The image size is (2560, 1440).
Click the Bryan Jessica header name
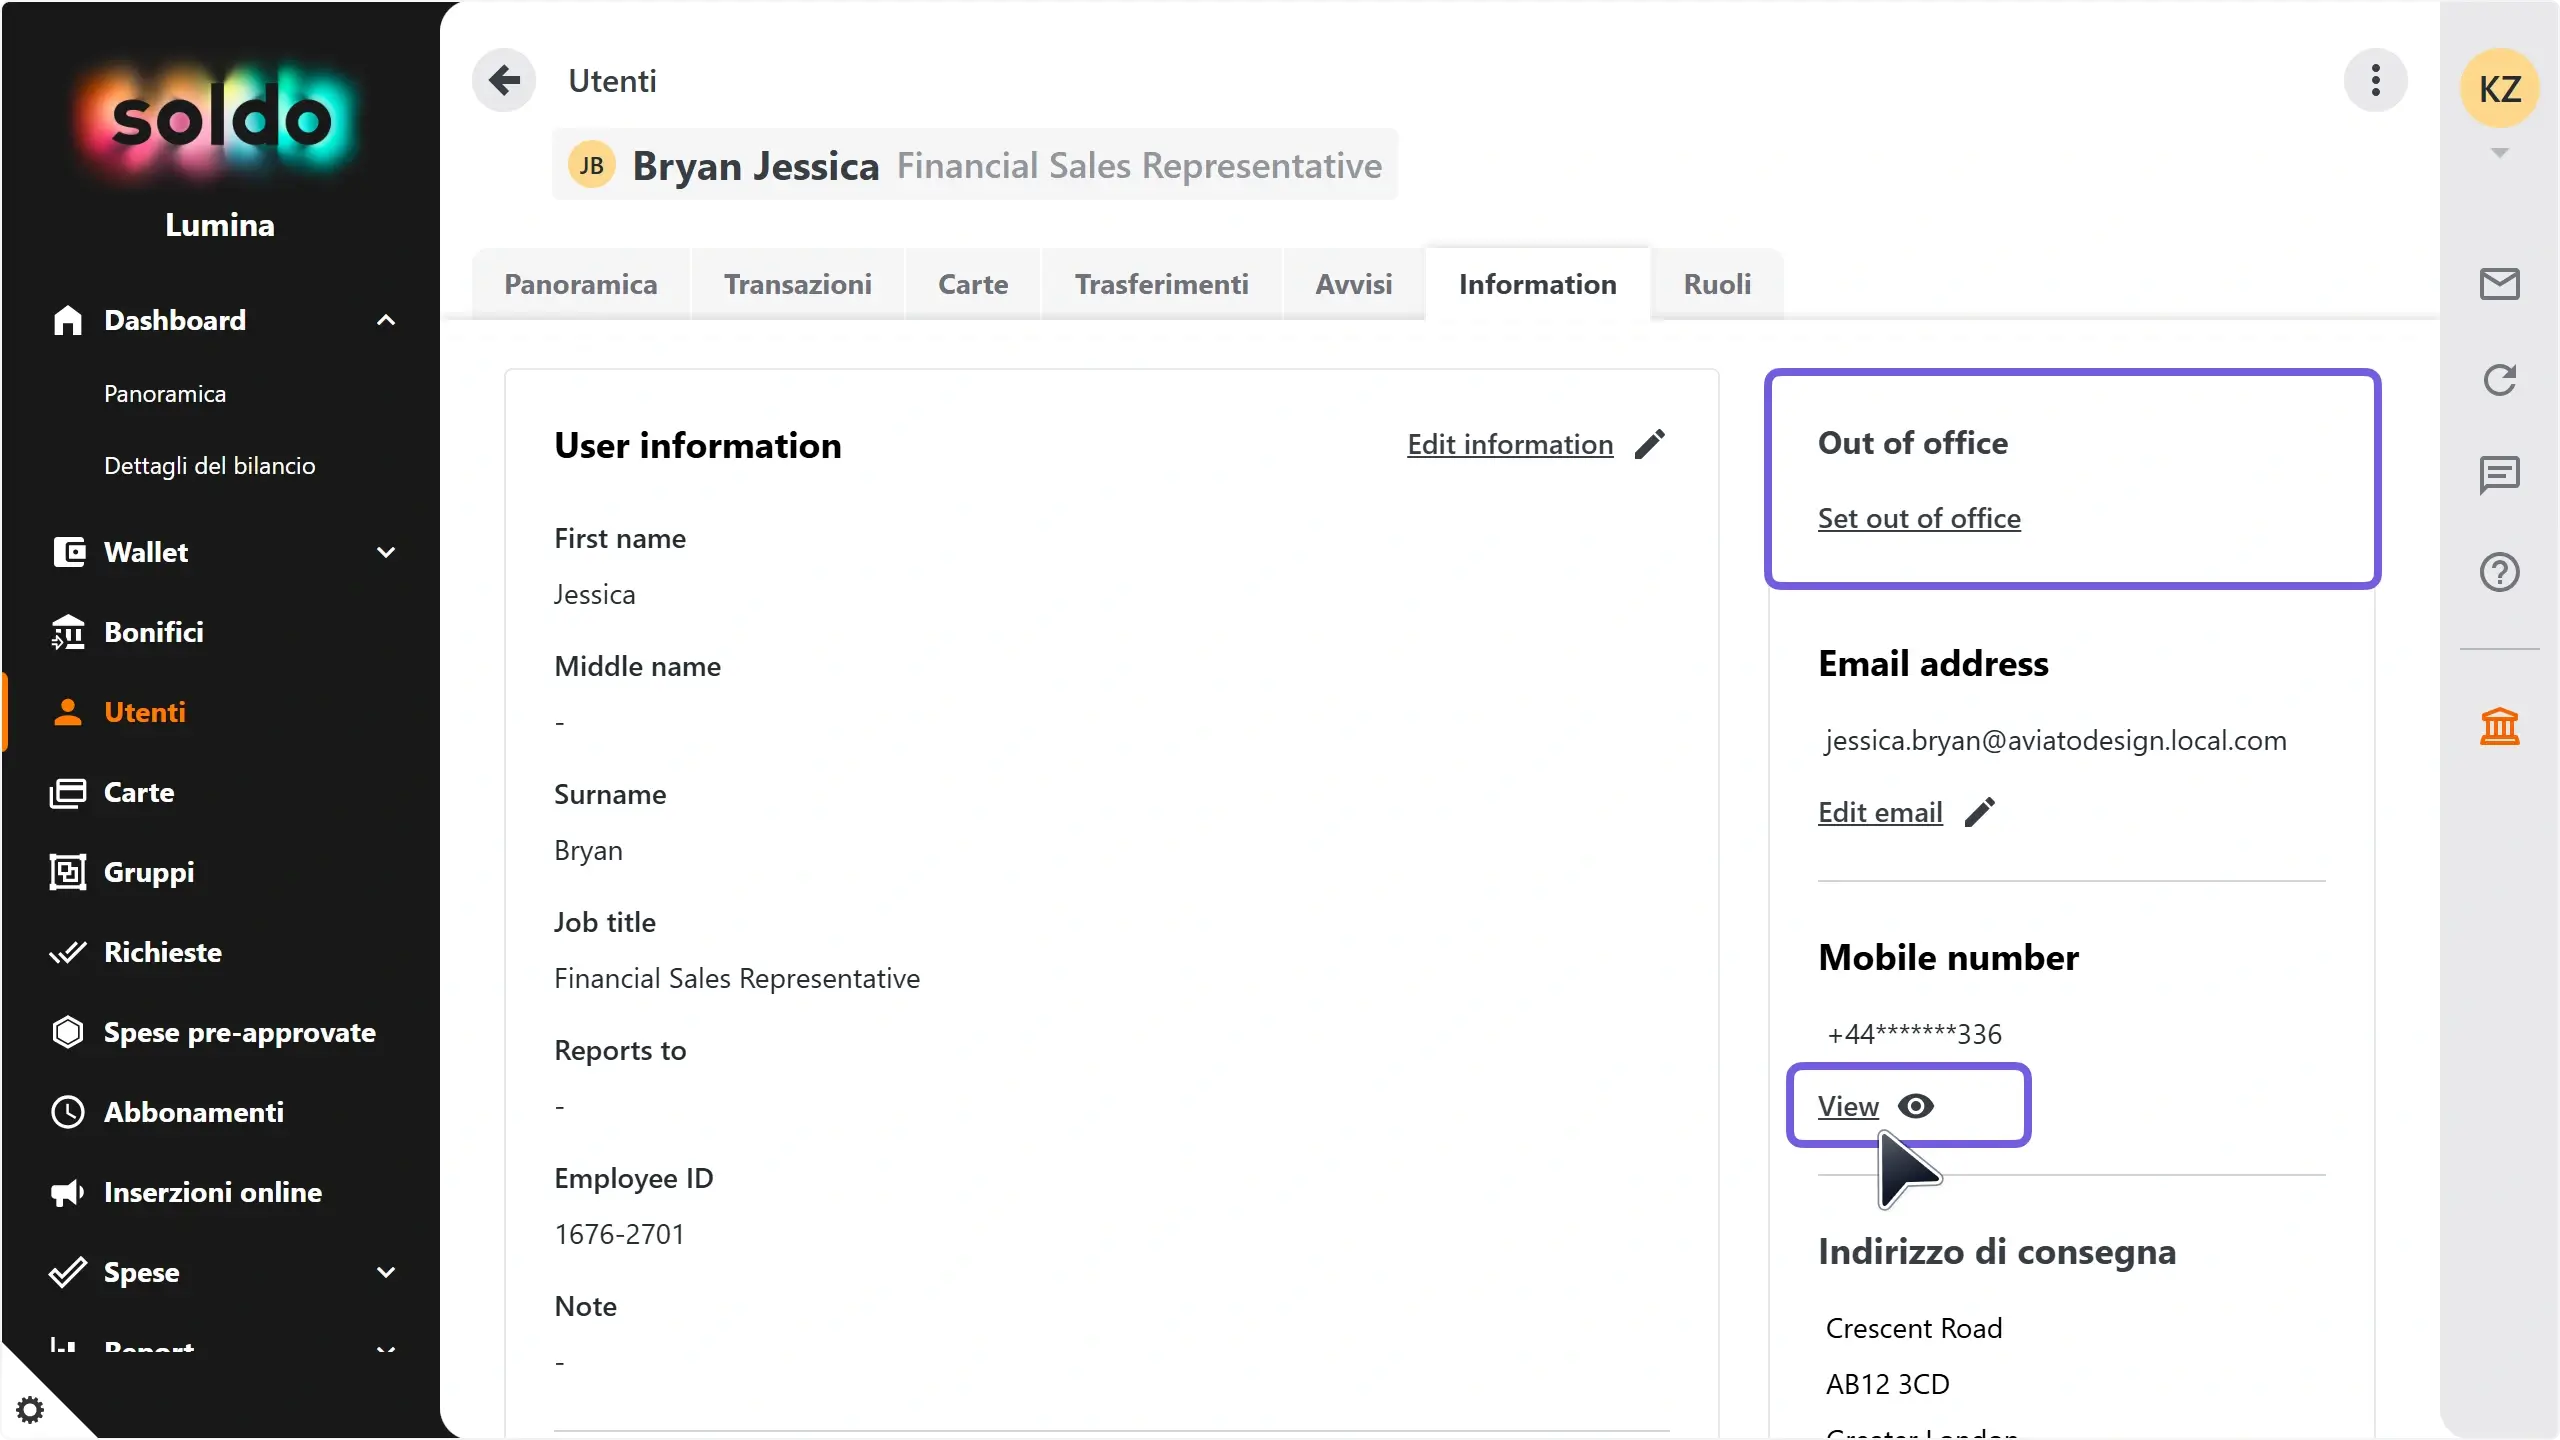pos(756,165)
